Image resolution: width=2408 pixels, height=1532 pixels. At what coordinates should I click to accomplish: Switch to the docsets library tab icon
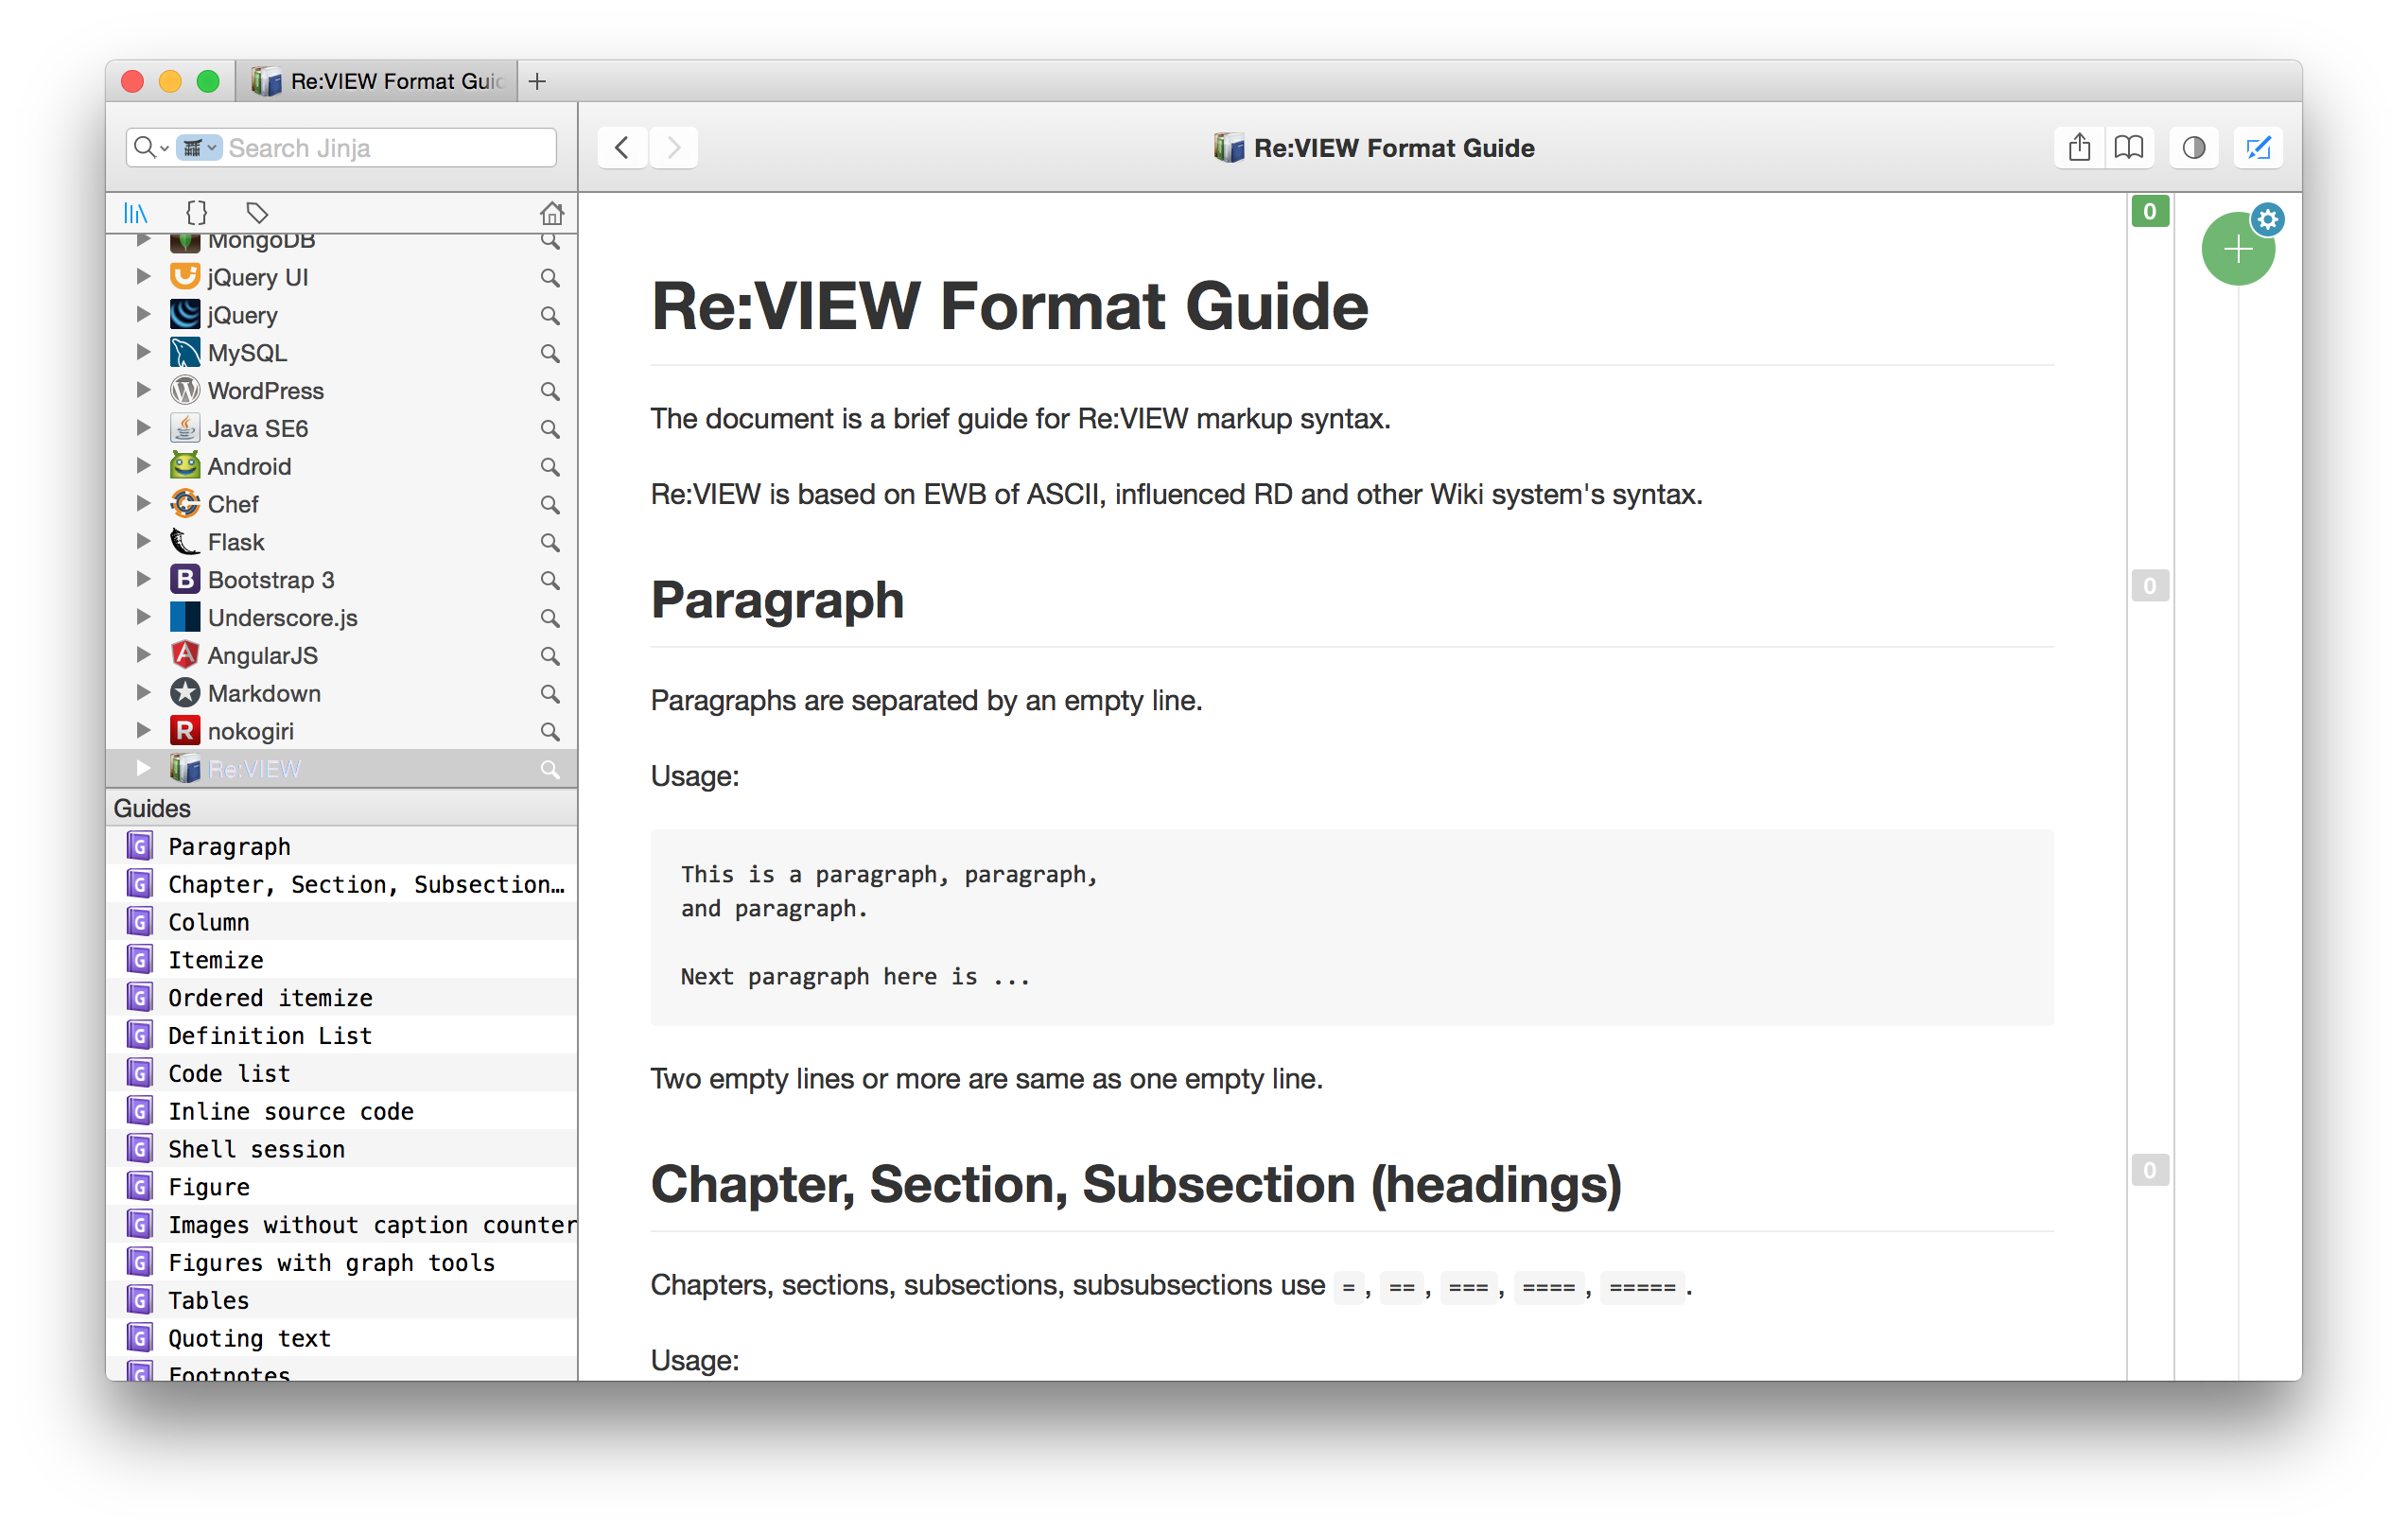coord(135,213)
